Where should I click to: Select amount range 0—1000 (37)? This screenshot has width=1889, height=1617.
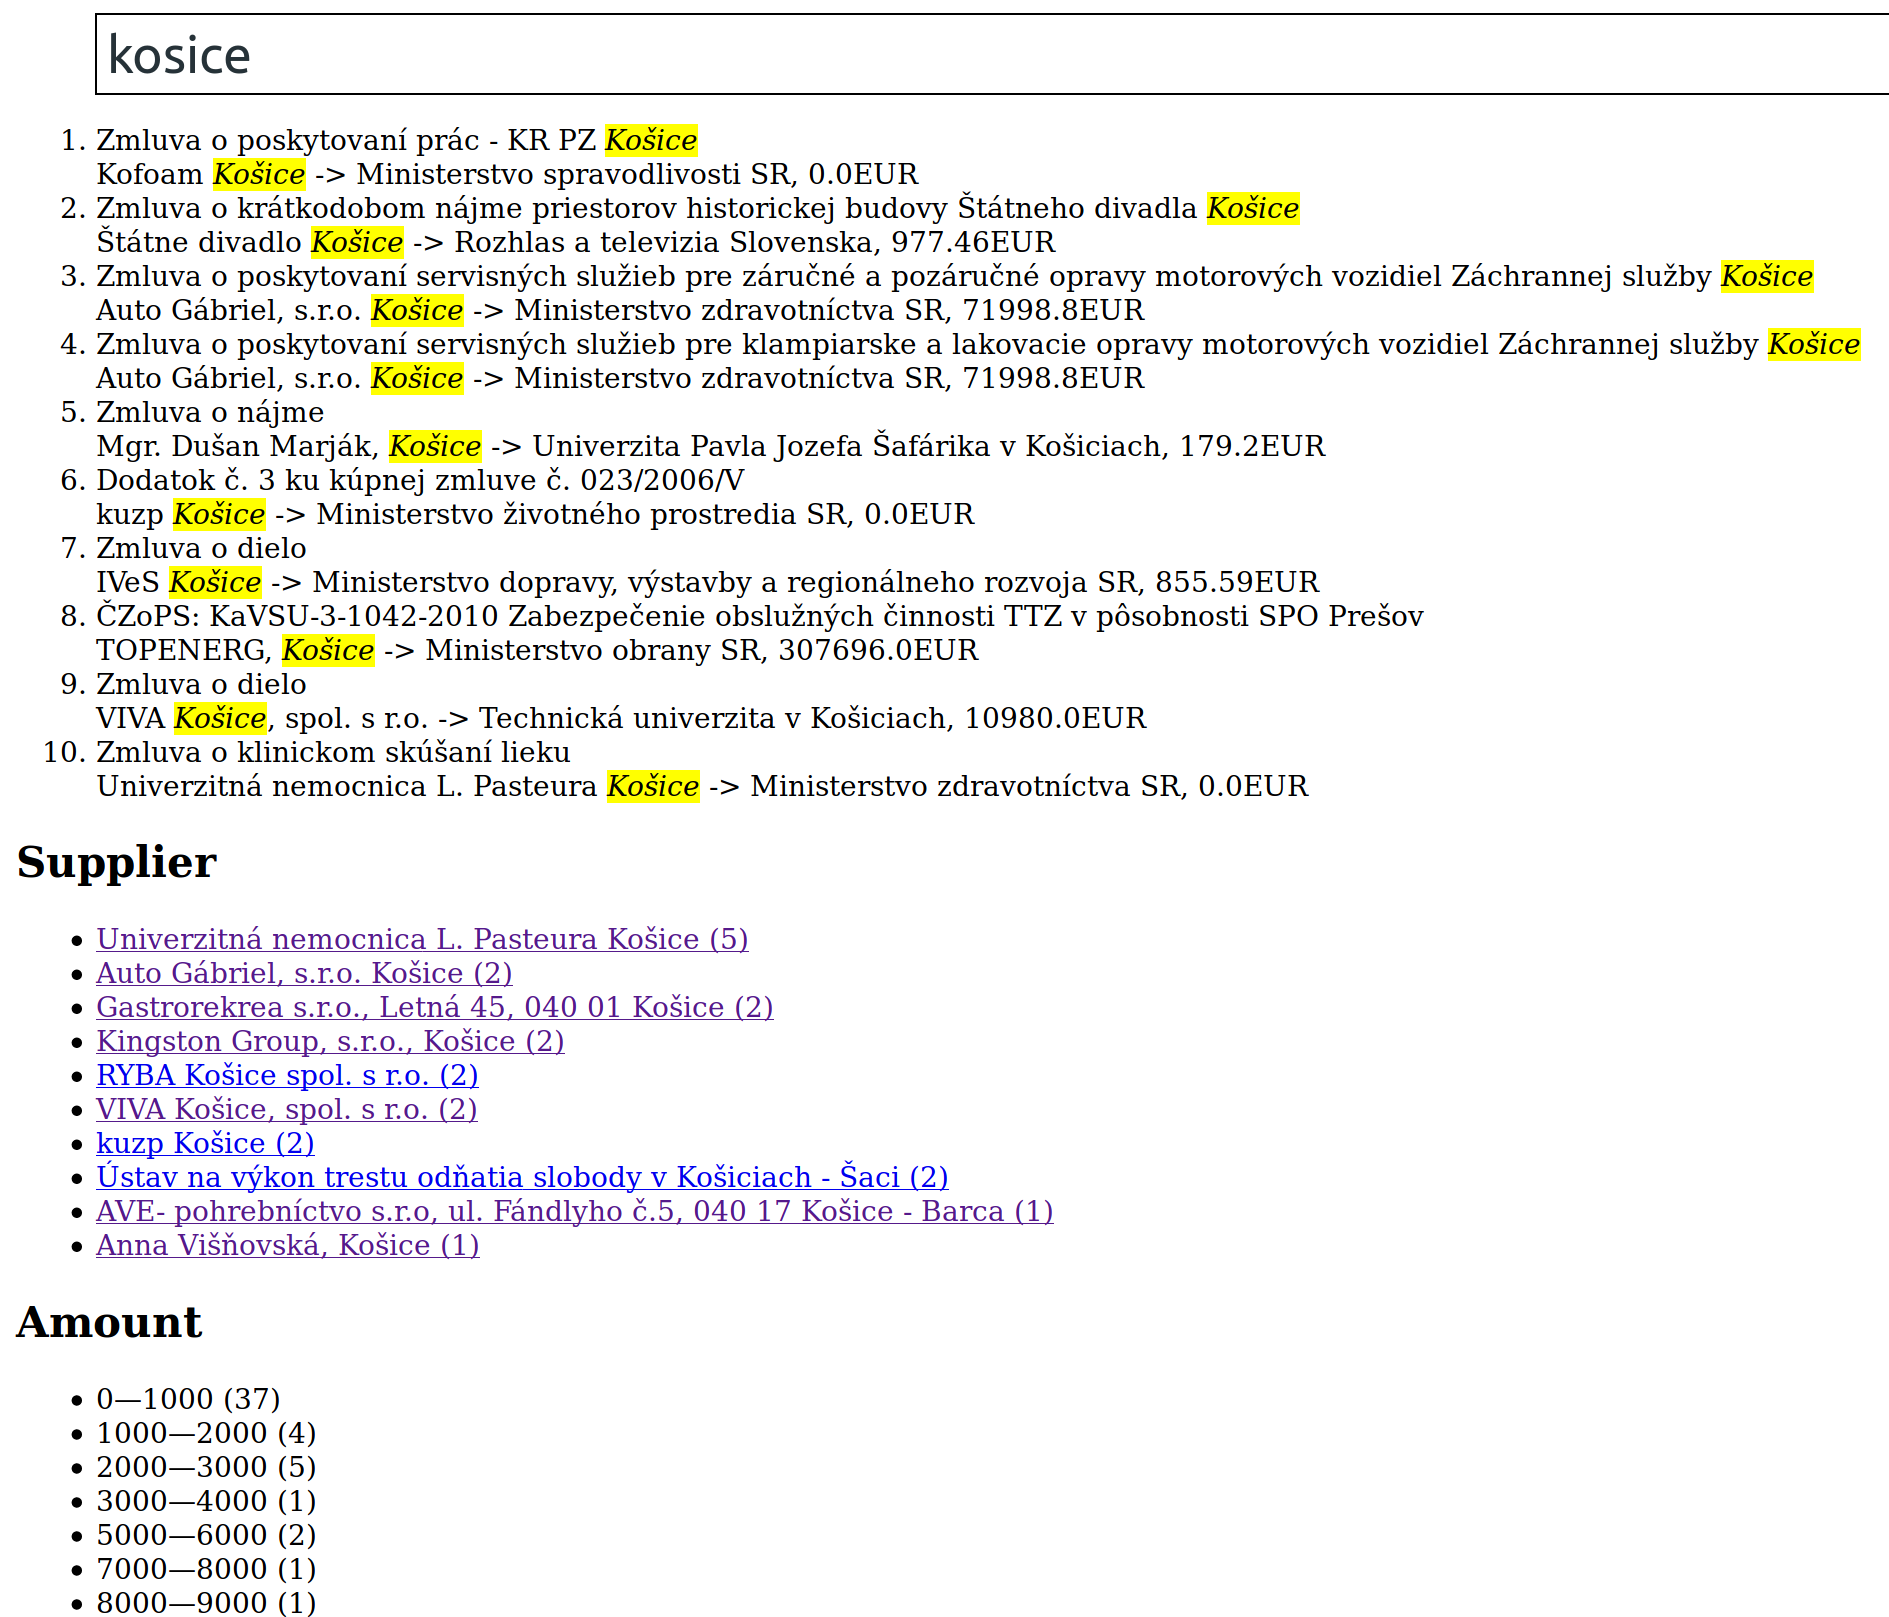(188, 1399)
